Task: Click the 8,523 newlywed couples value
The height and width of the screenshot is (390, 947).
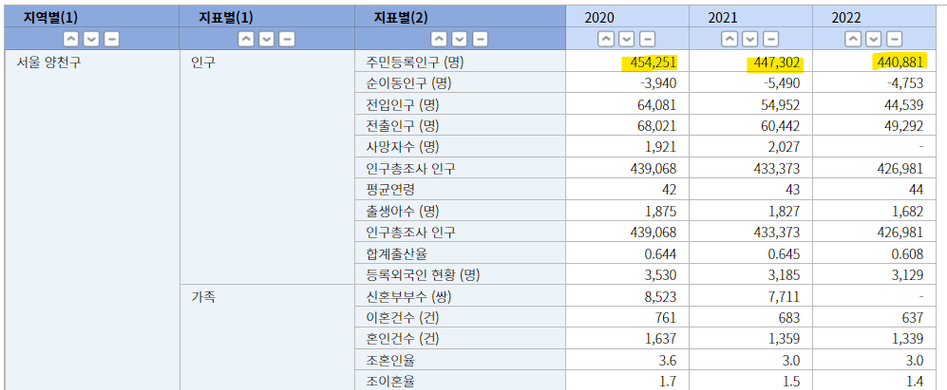Action: click(662, 297)
